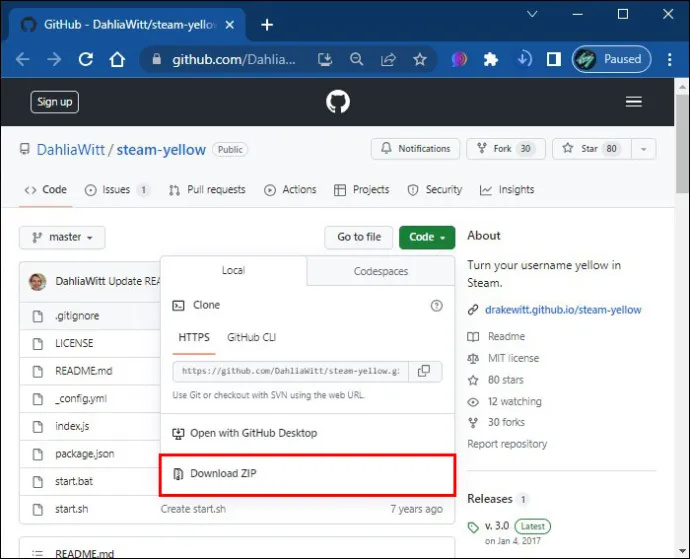Copy the HTTPS clone URL to clipboard

pos(425,371)
